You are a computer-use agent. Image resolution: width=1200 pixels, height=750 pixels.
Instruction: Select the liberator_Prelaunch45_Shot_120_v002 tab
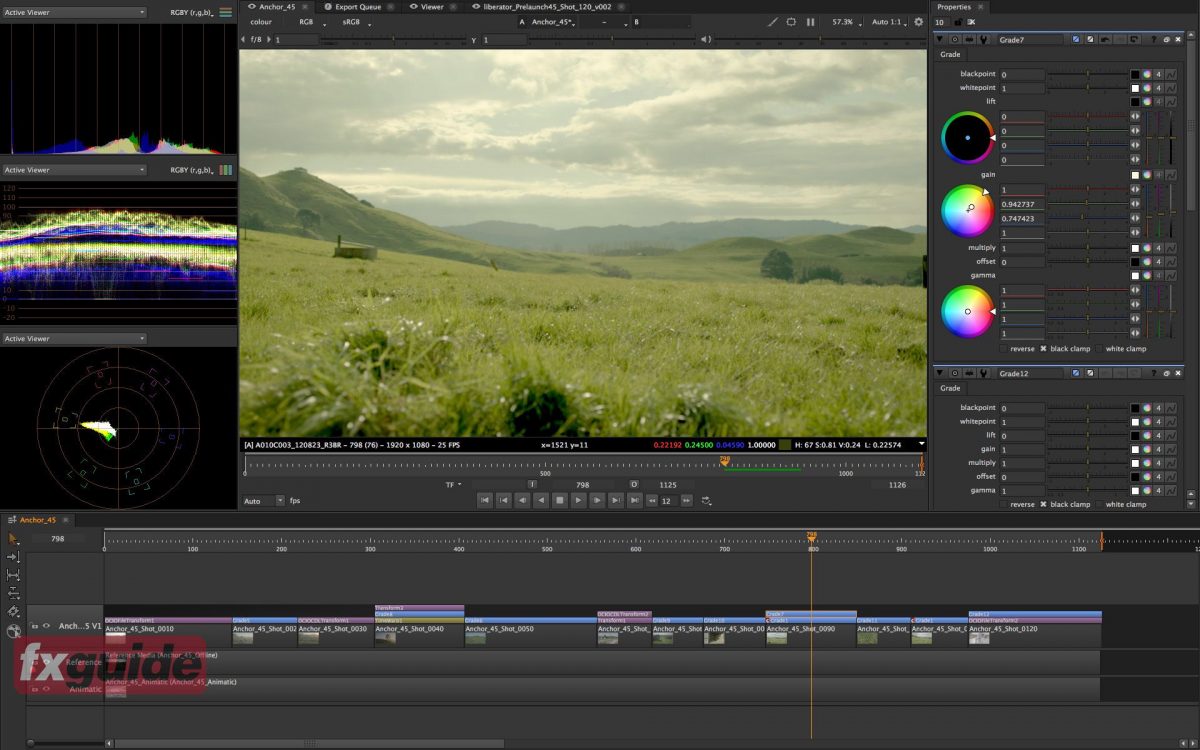click(x=545, y=6)
